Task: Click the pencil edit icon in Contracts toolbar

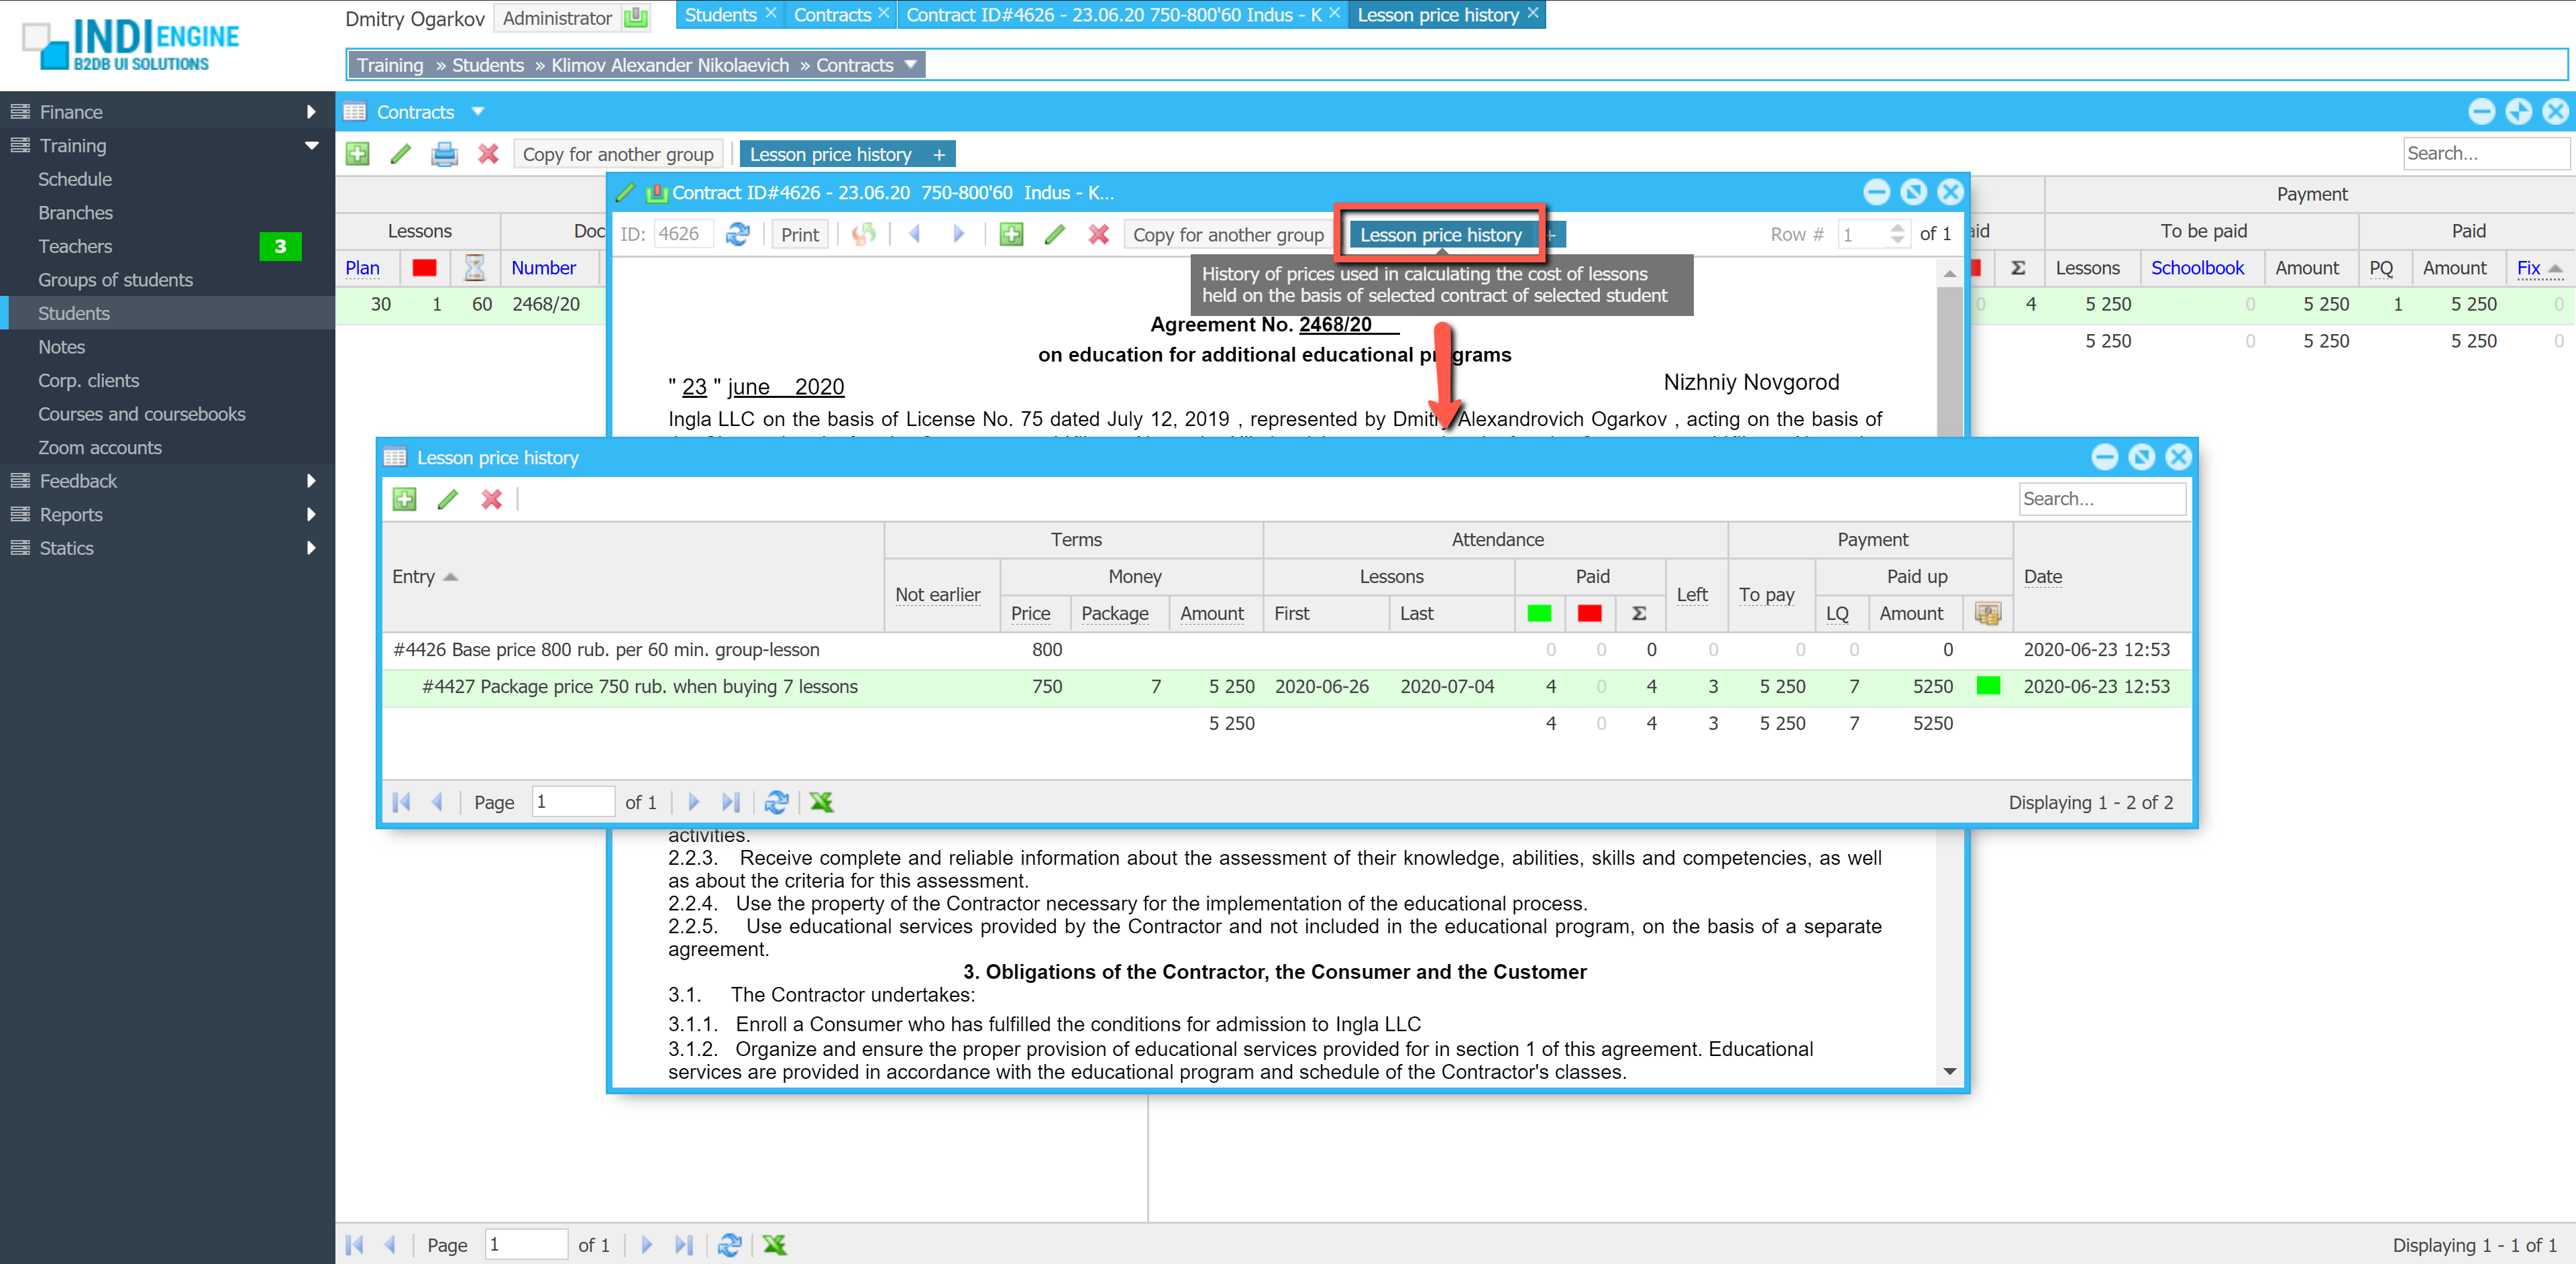Action: pos(401,154)
